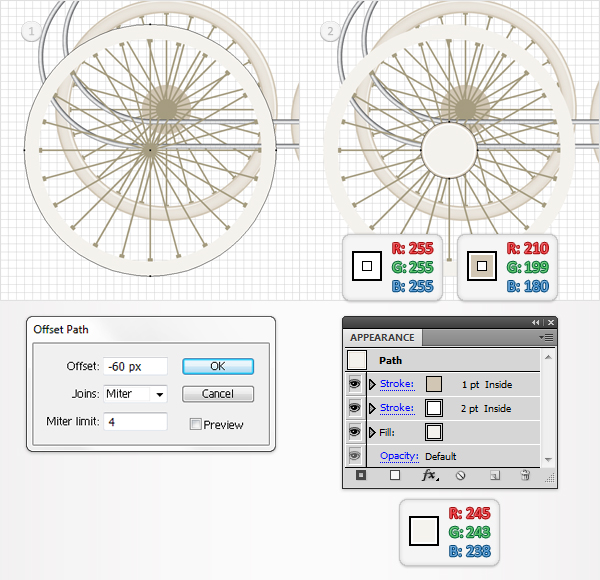Click OK in the Offset Path dialog

[x=218, y=366]
